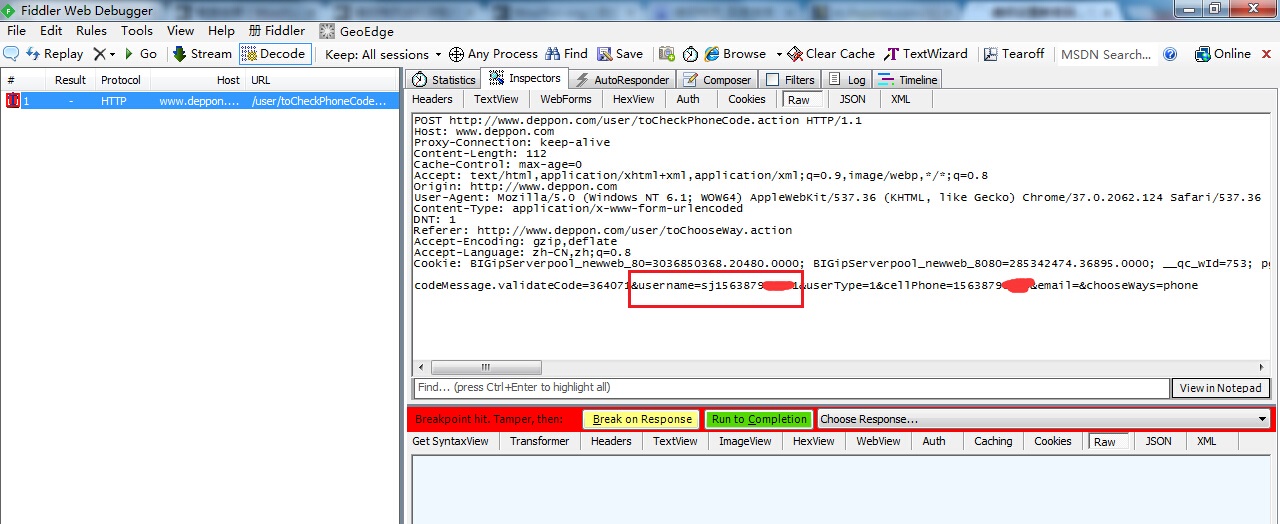Toggle the Decode button
The height and width of the screenshot is (524, 1280).
(x=274, y=54)
